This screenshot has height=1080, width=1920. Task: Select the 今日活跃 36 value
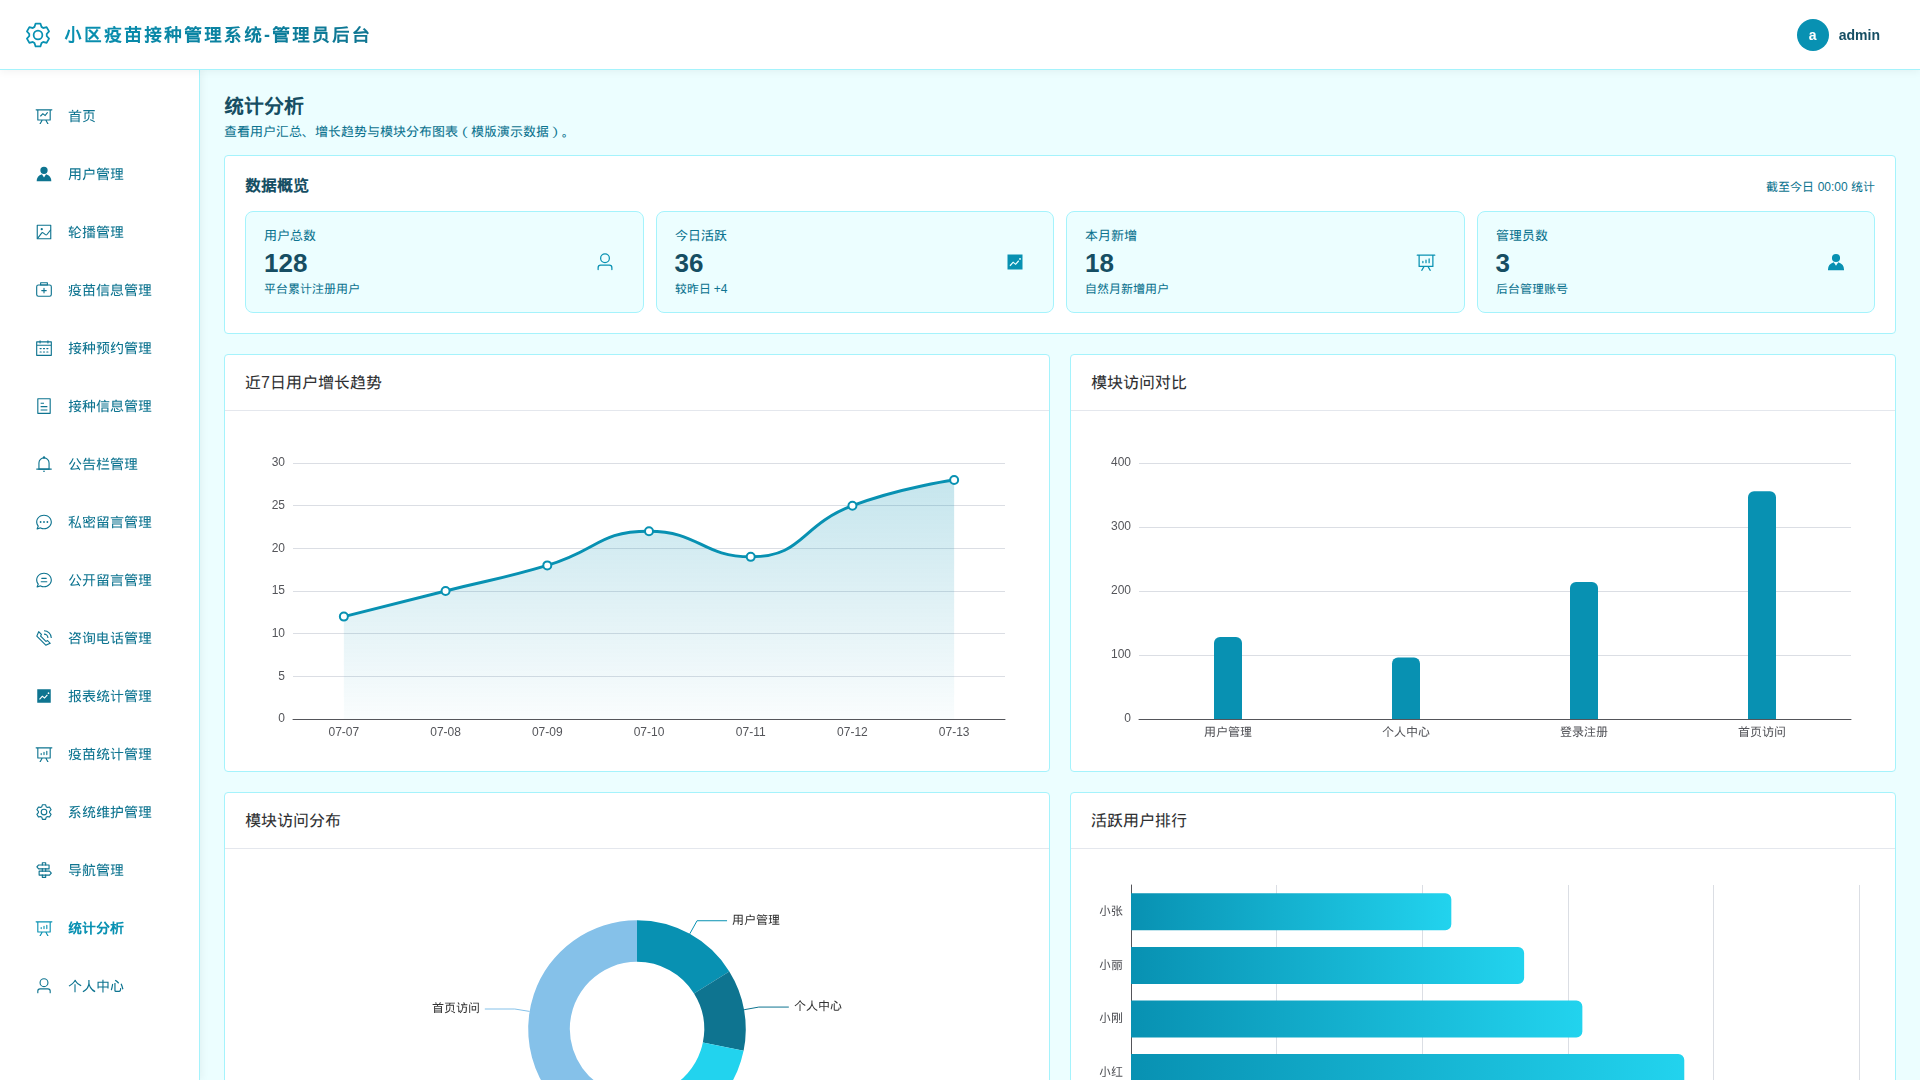[689, 263]
